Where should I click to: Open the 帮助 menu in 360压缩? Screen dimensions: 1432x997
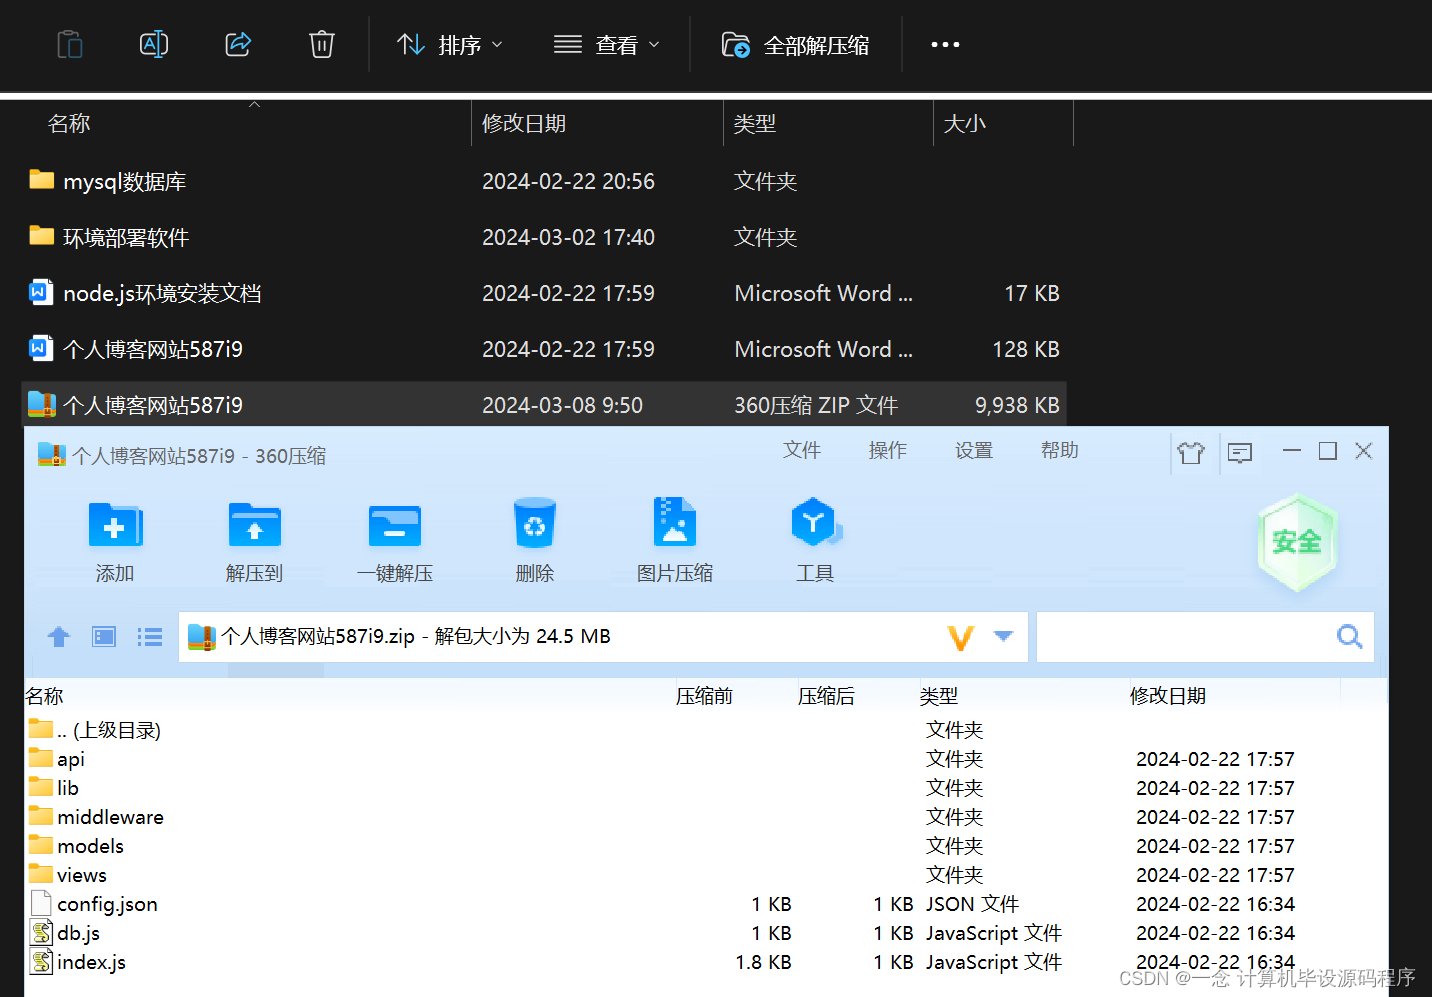1059,450
